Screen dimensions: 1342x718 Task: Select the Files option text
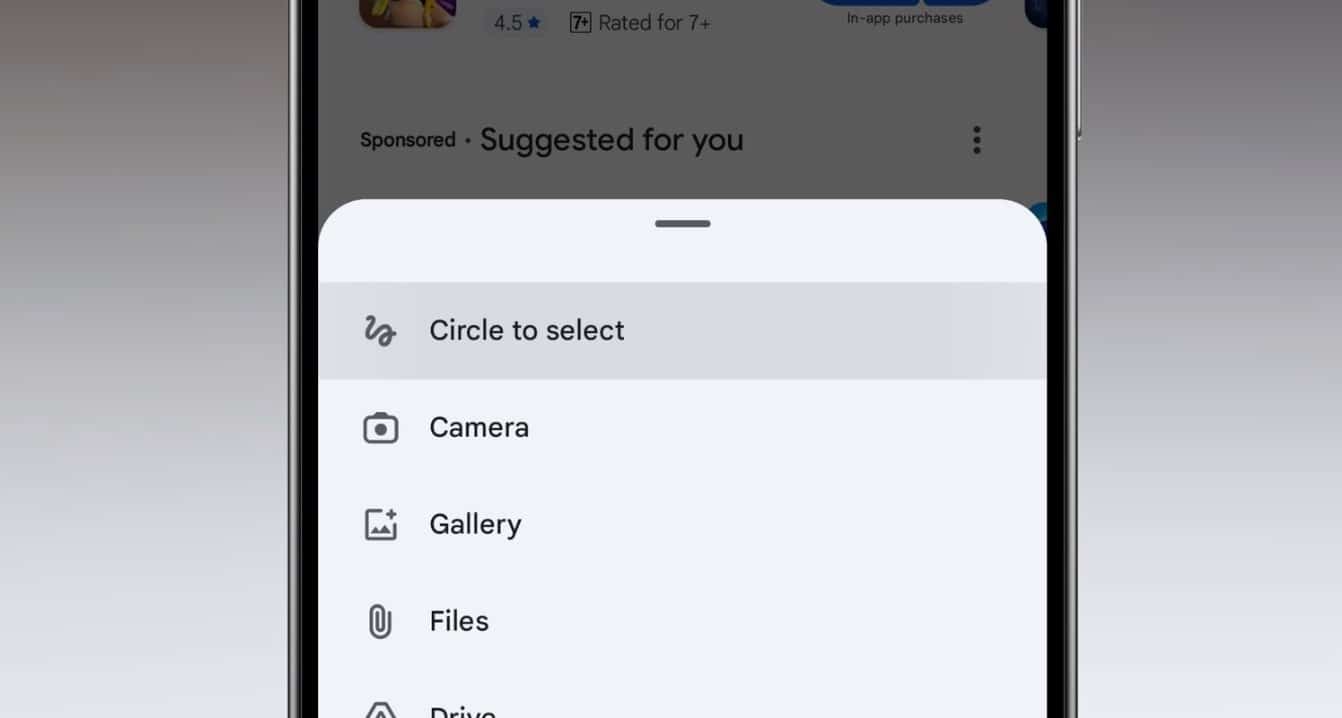(459, 621)
